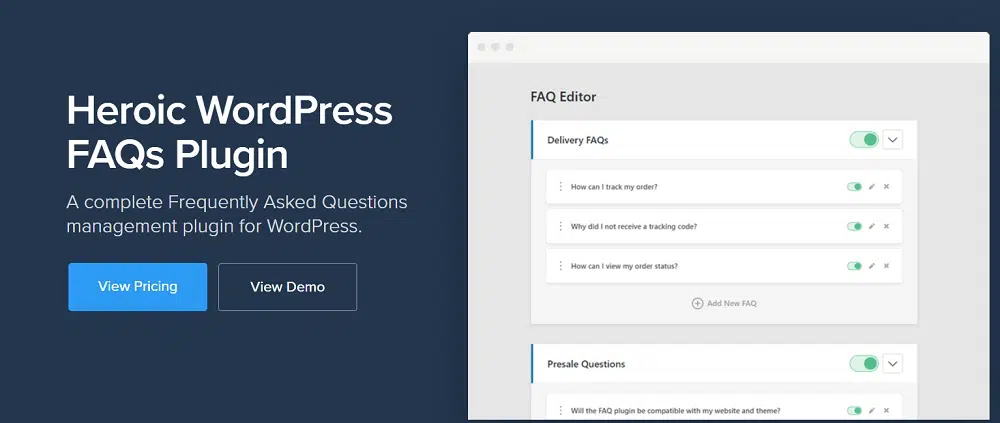Toggle the Presale Questions group switch
1000x423 pixels.
864,364
